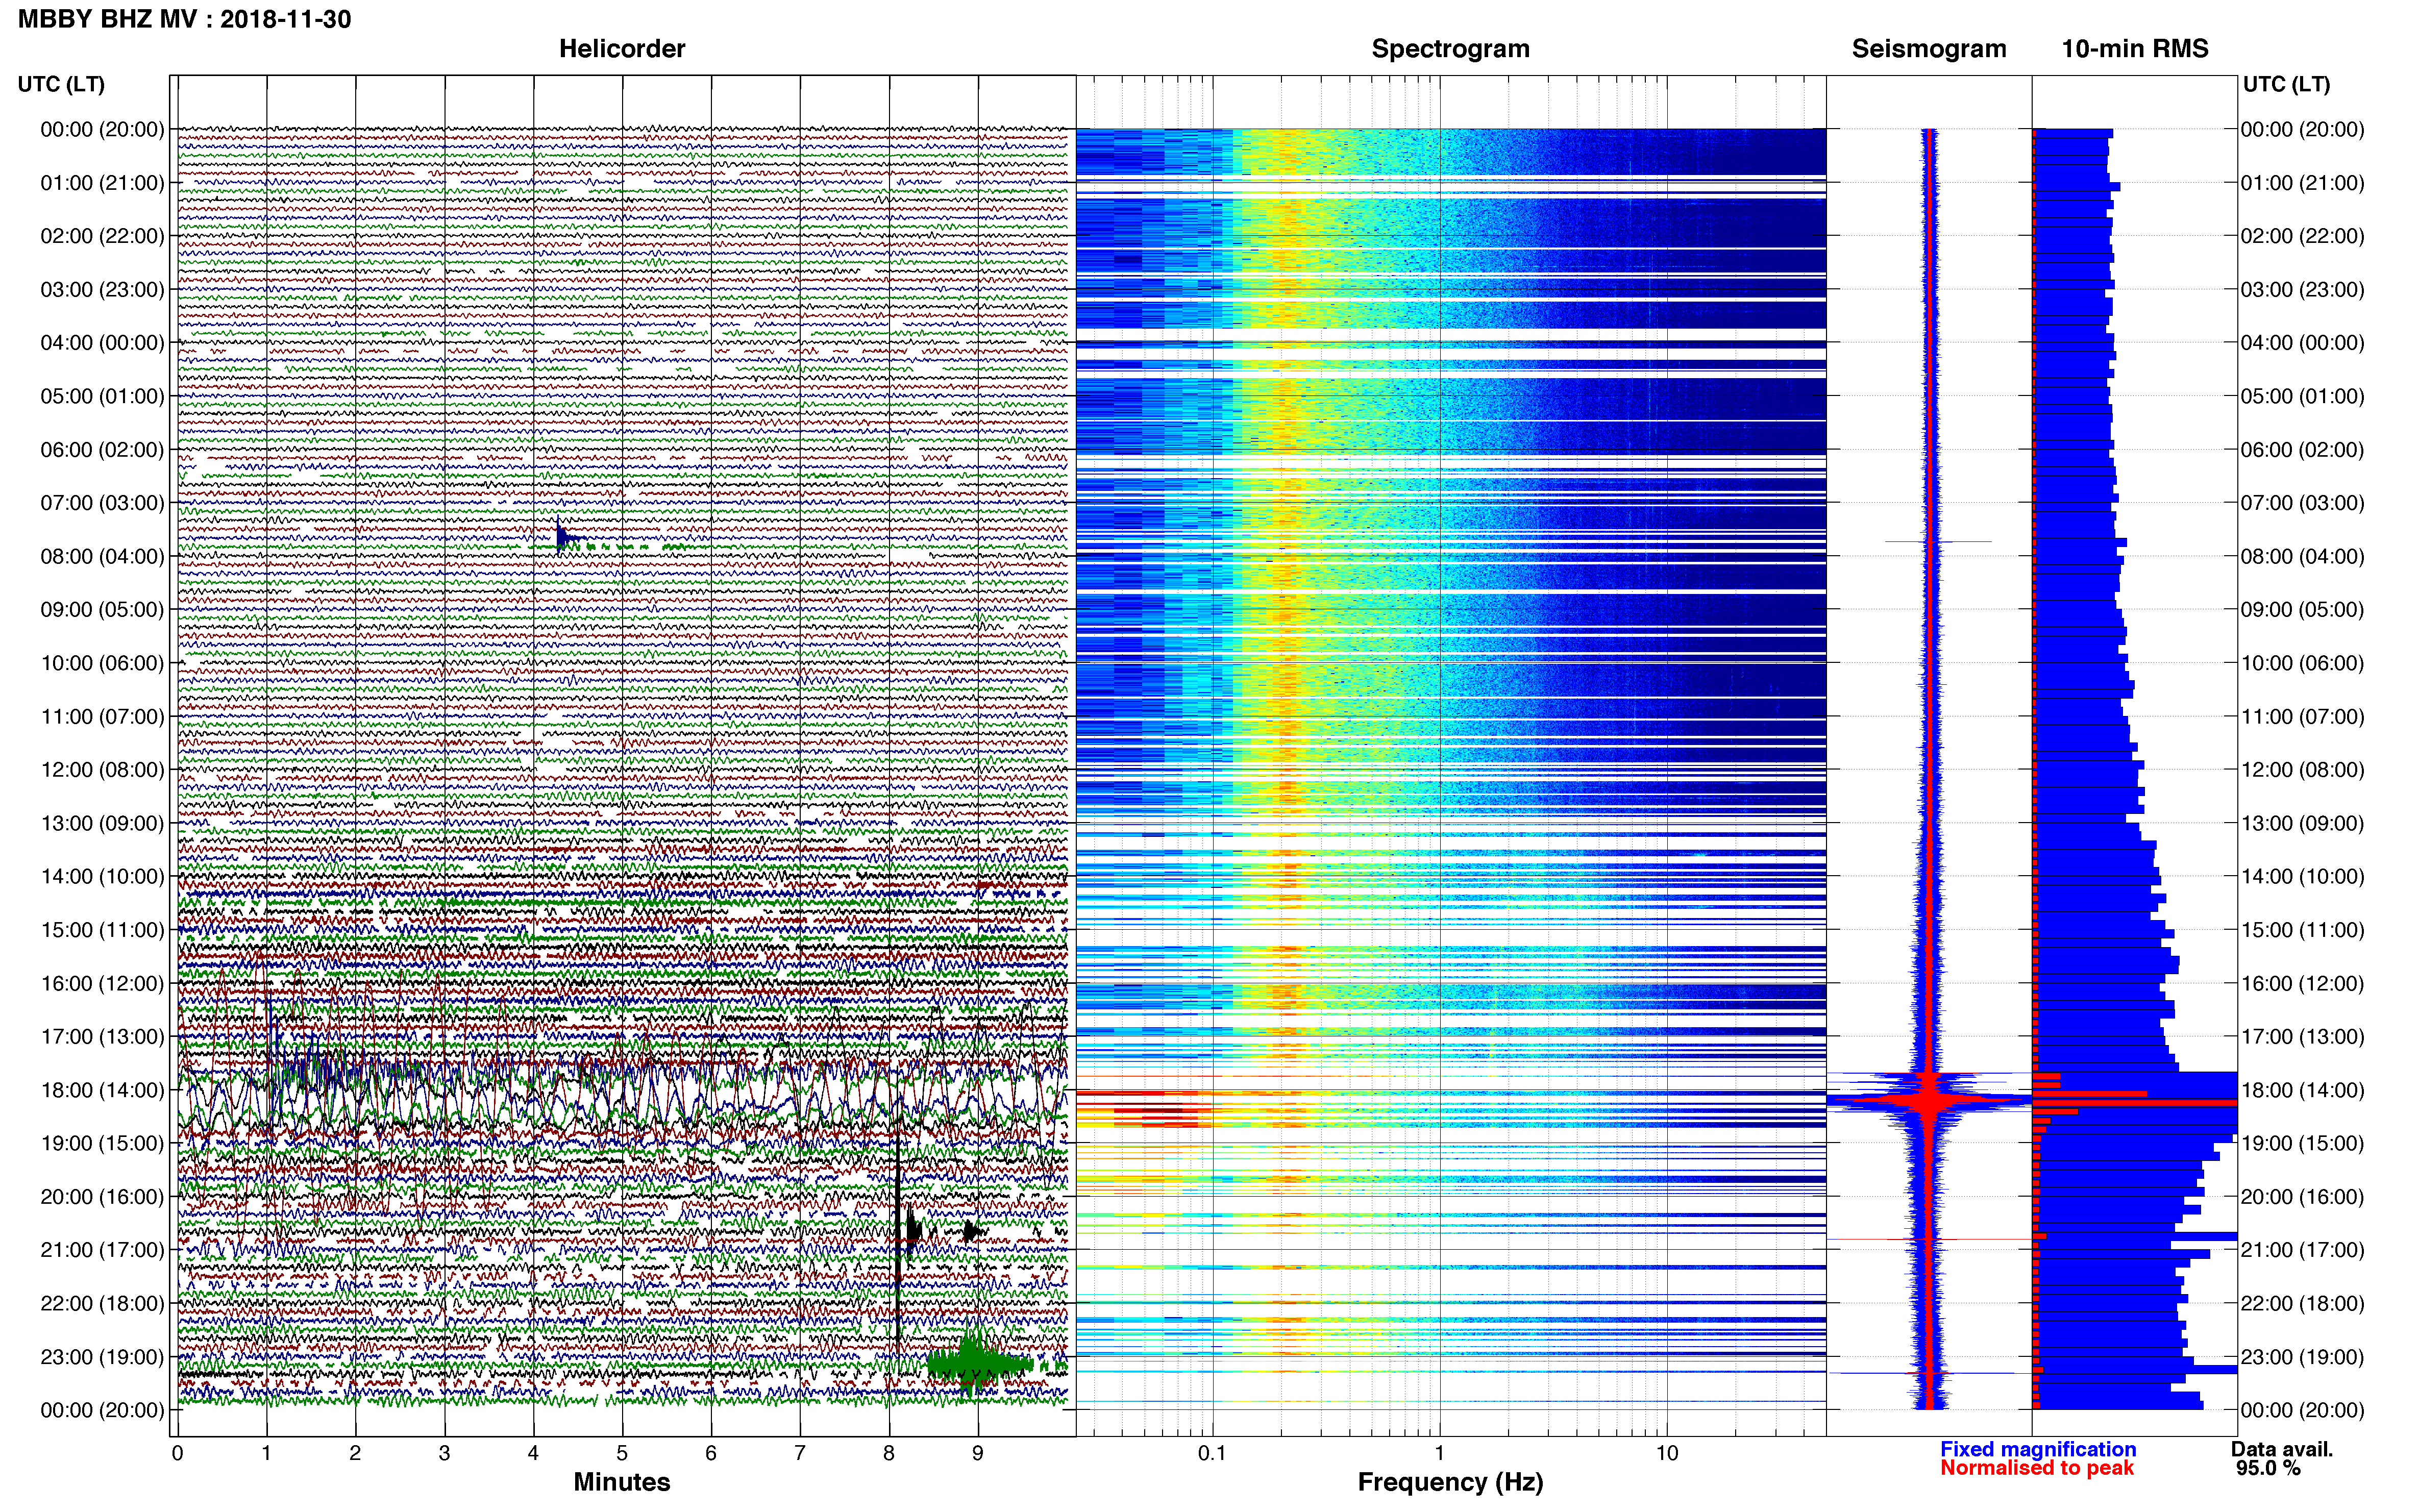
Task: Click the 0.1 frequency tick label
Action: pyautogui.click(x=1212, y=1453)
